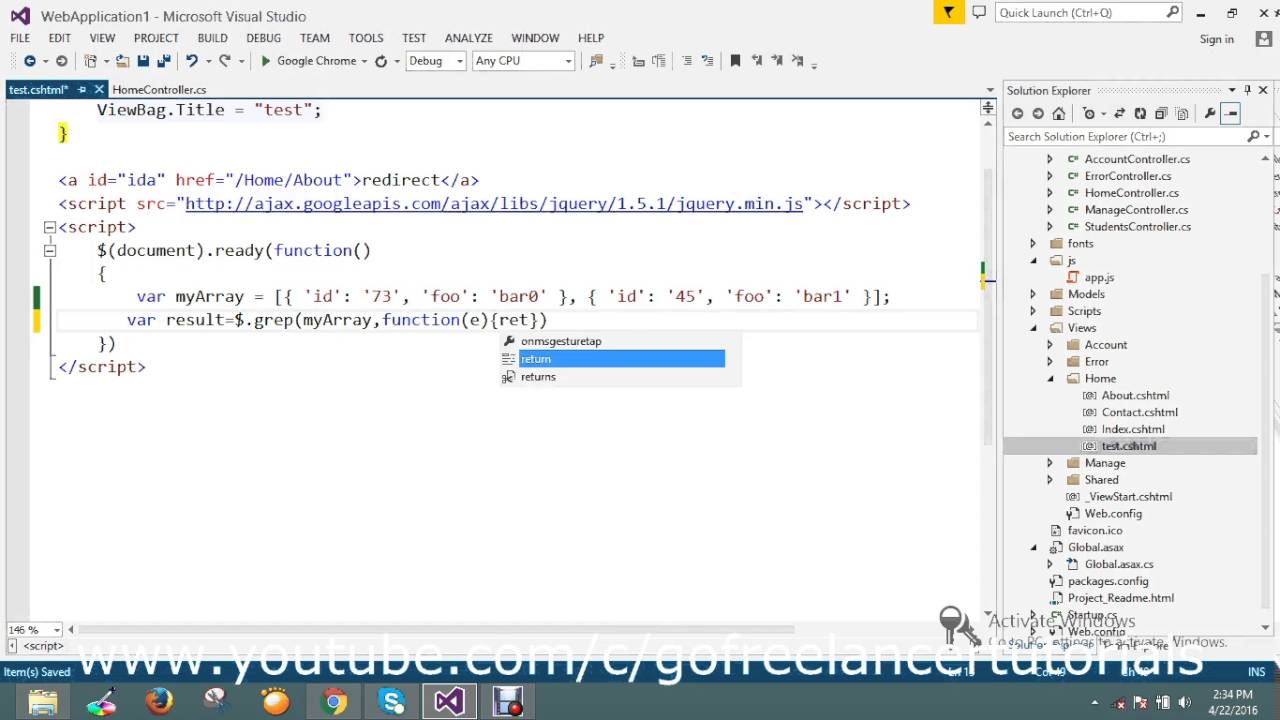Screen dimensions: 1280x720
Task: Click the browser Refresh toolbar icon
Action: (x=380, y=61)
